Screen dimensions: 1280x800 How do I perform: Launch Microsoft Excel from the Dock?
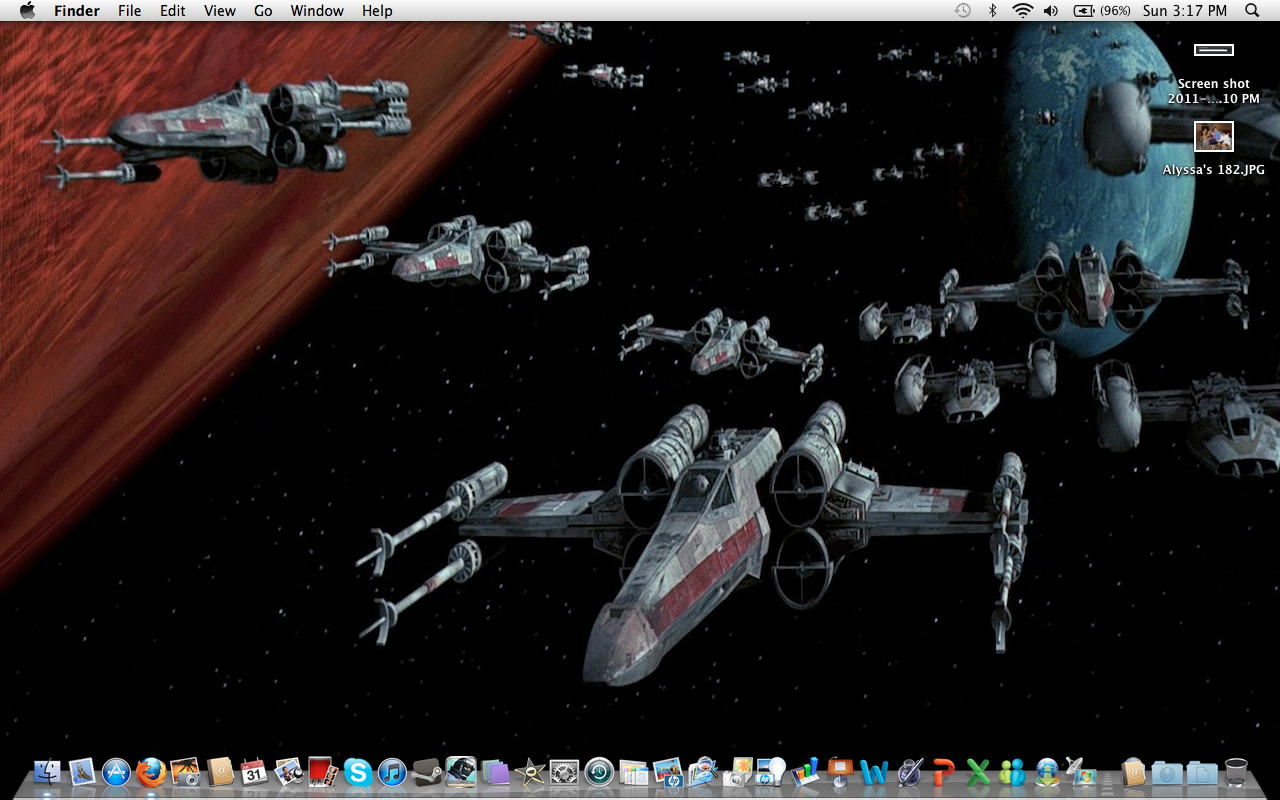coord(978,772)
